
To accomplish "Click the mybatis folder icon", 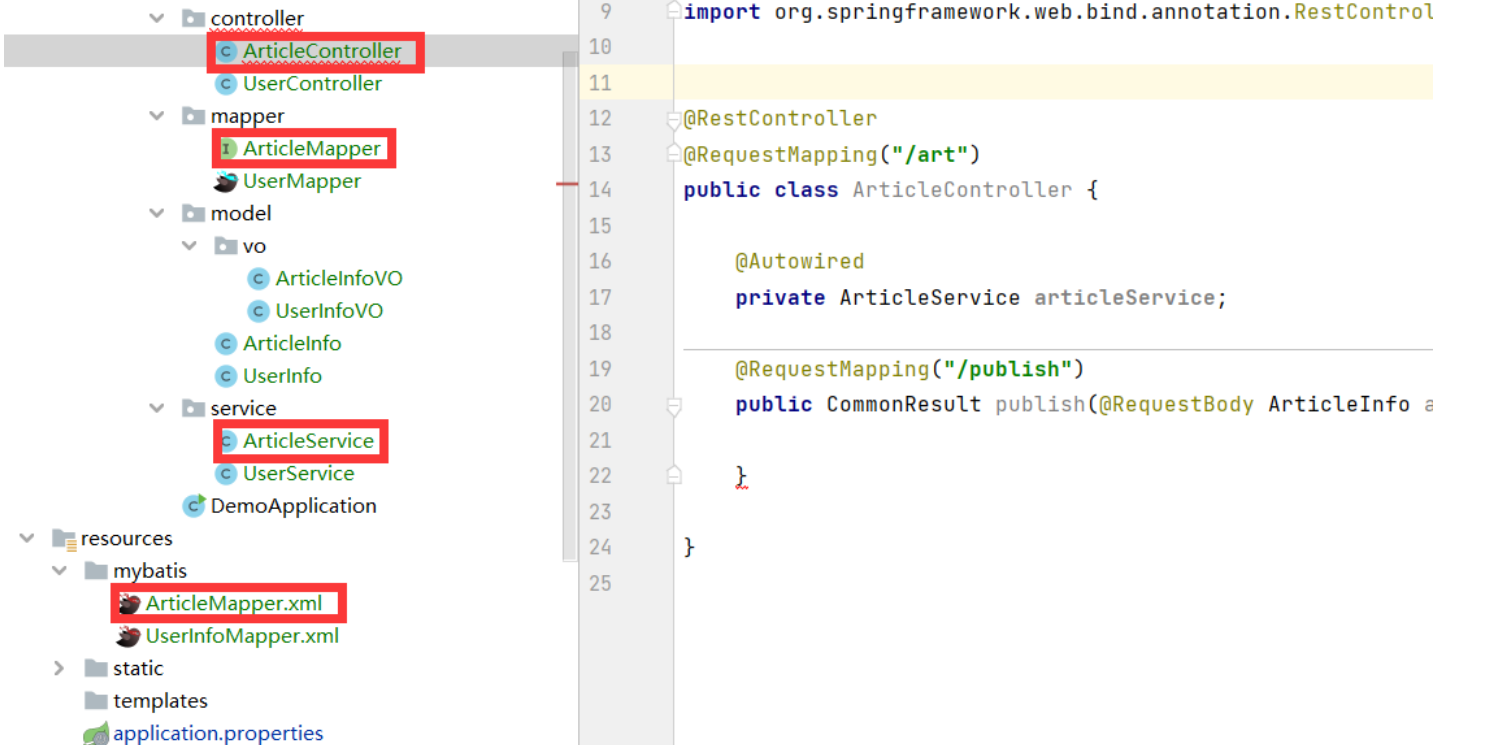I will click(96, 571).
